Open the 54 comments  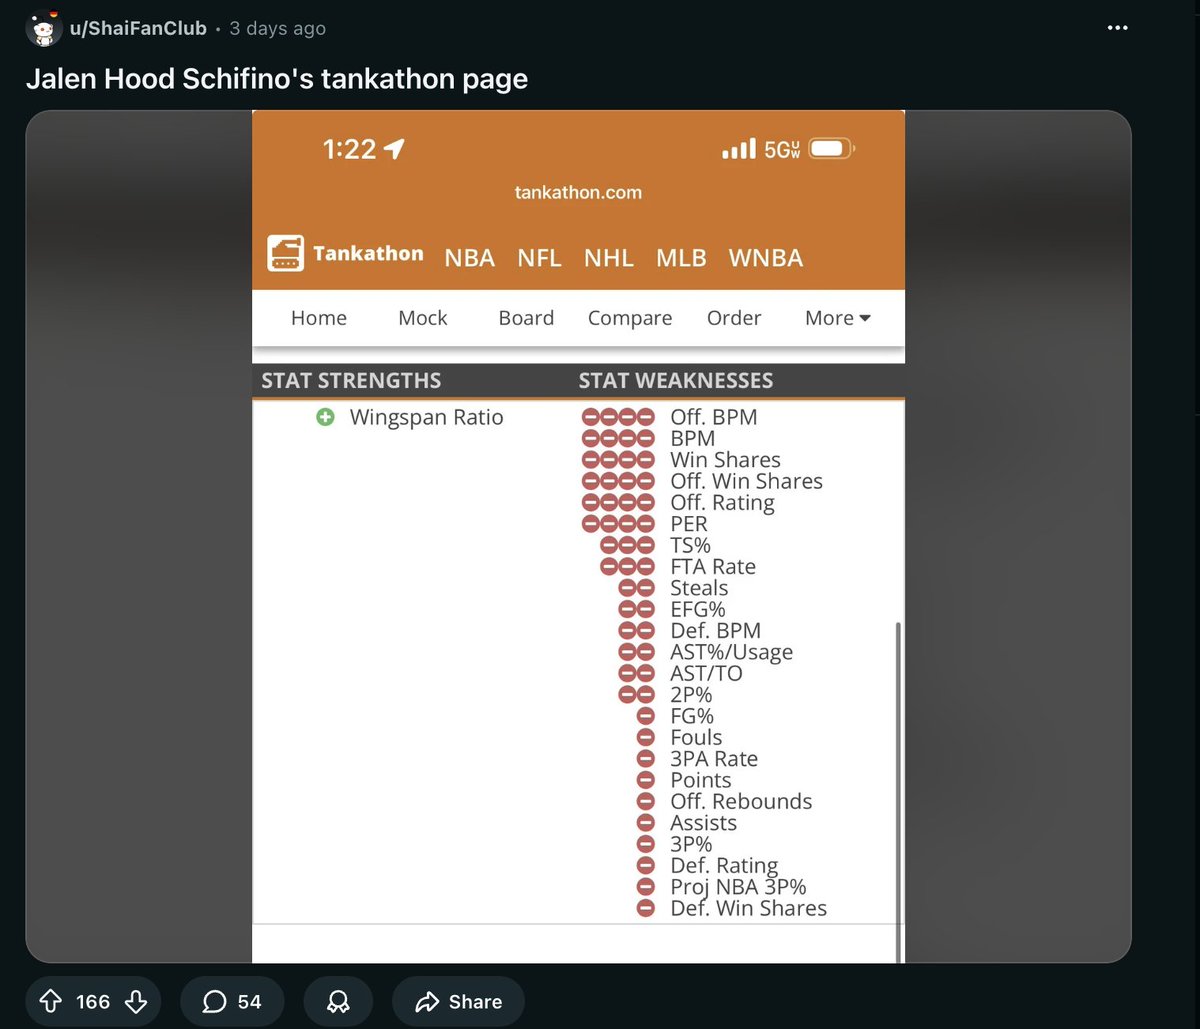pyautogui.click(x=232, y=1002)
